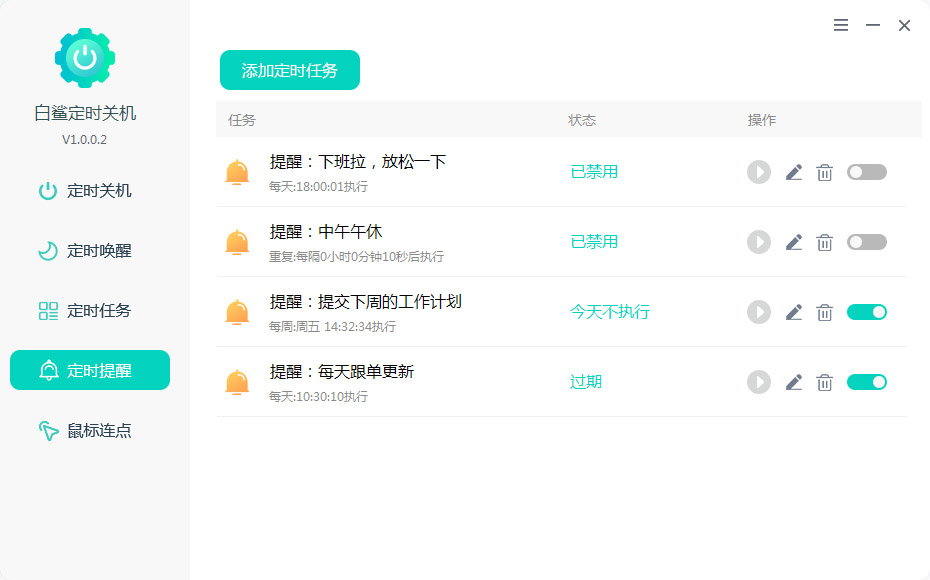Open the hamburger menu in title bar
The image size is (930, 580).
(841, 26)
